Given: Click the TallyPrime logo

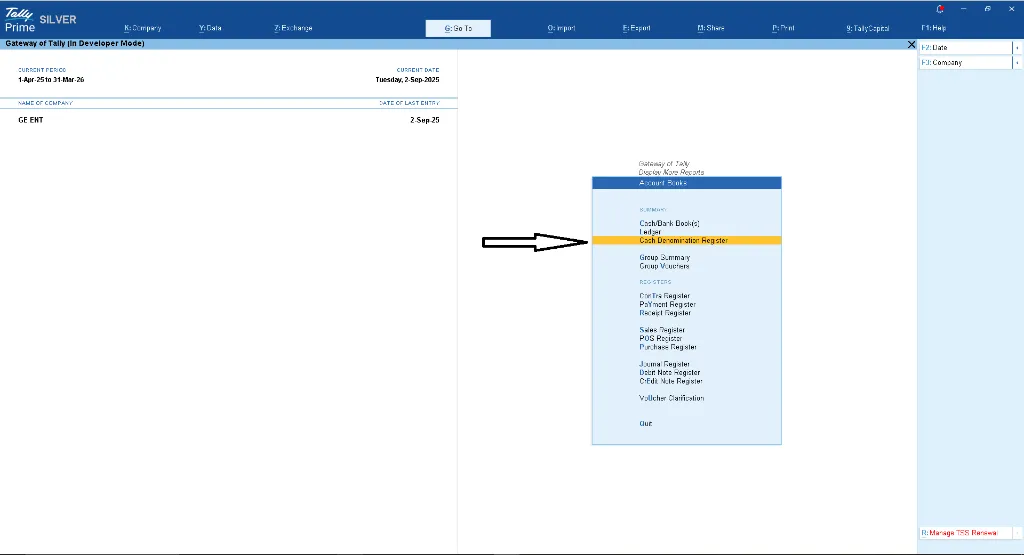Looking at the screenshot, I should point(20,20).
